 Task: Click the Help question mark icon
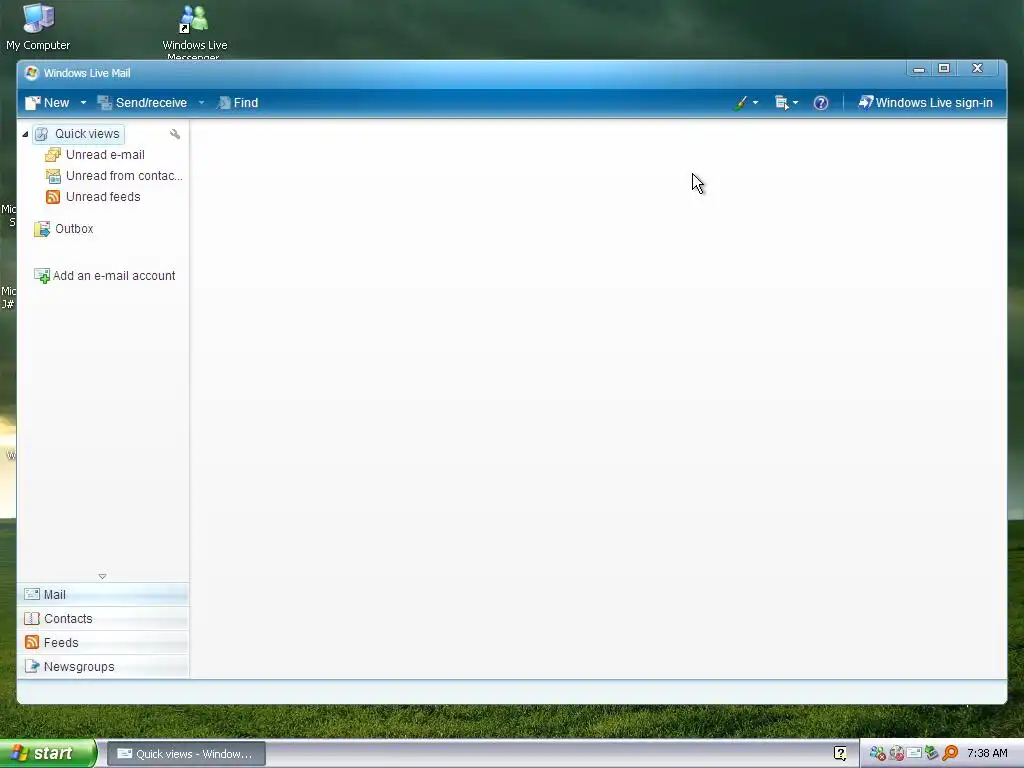[821, 103]
